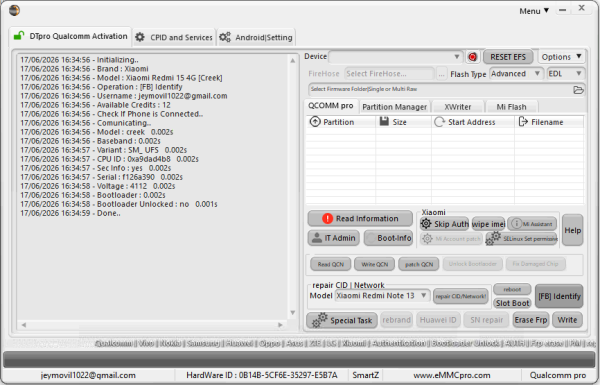
Task: Open the Model Xiaomi Redmi Note 13 dropdown
Action: [382, 295]
